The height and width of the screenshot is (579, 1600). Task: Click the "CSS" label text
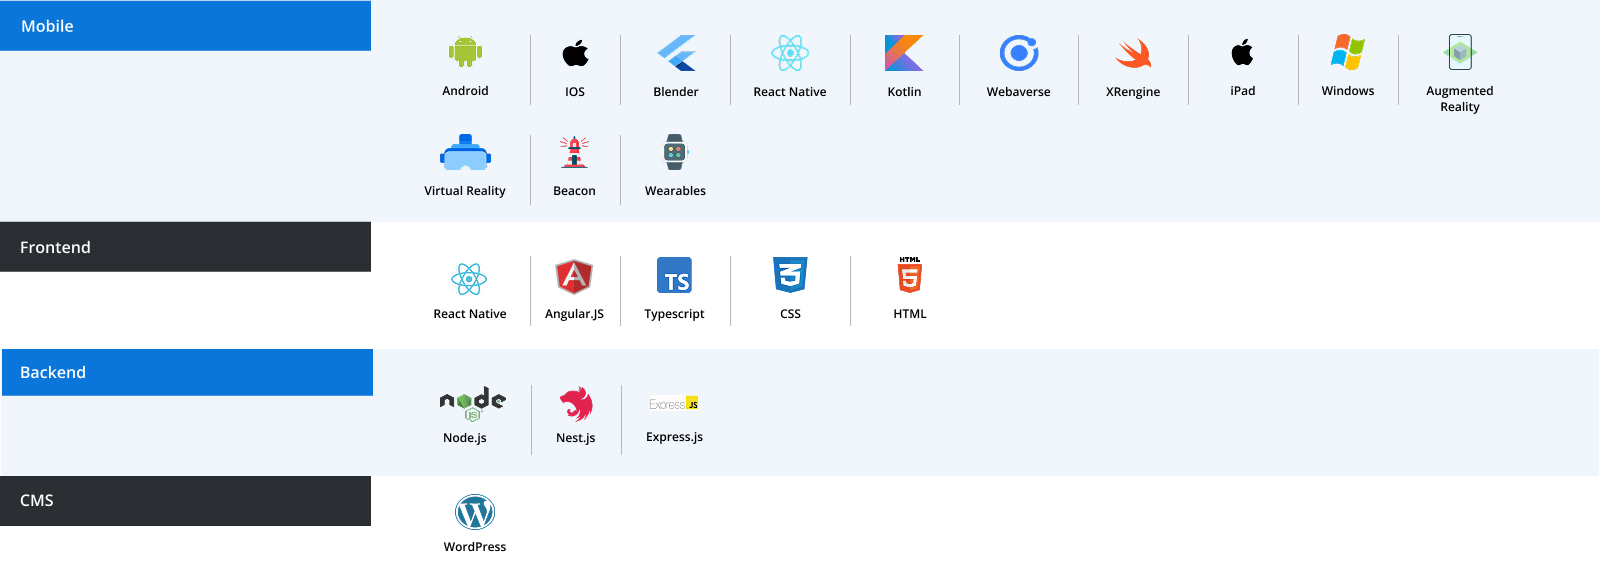(790, 314)
